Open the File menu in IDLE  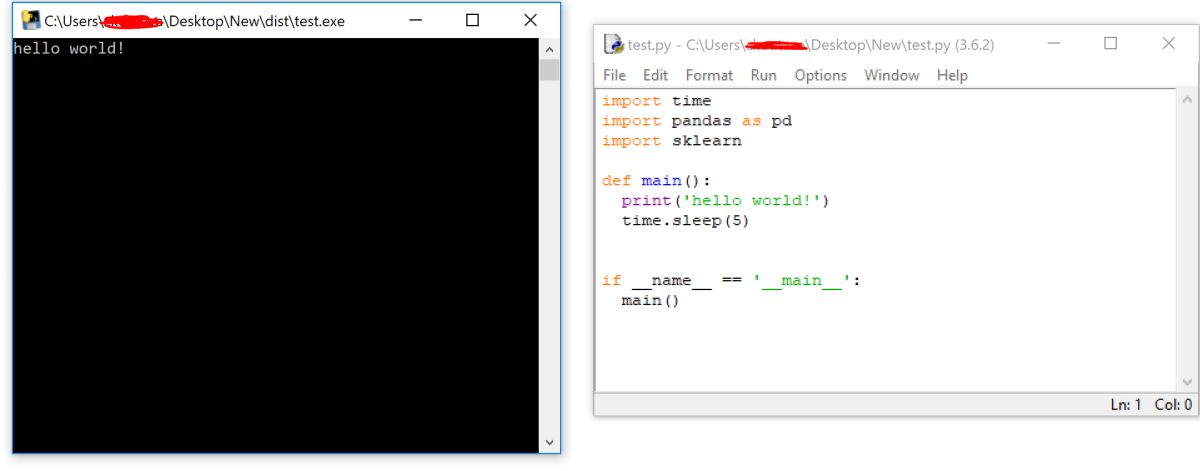[x=614, y=75]
